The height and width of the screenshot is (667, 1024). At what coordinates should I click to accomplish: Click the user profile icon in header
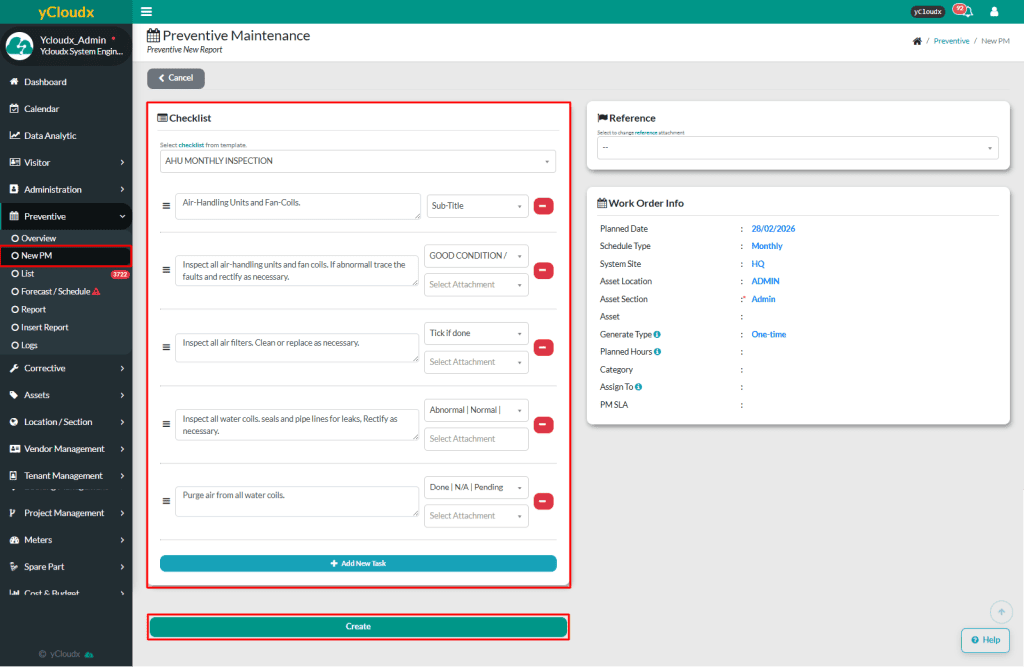pos(994,12)
